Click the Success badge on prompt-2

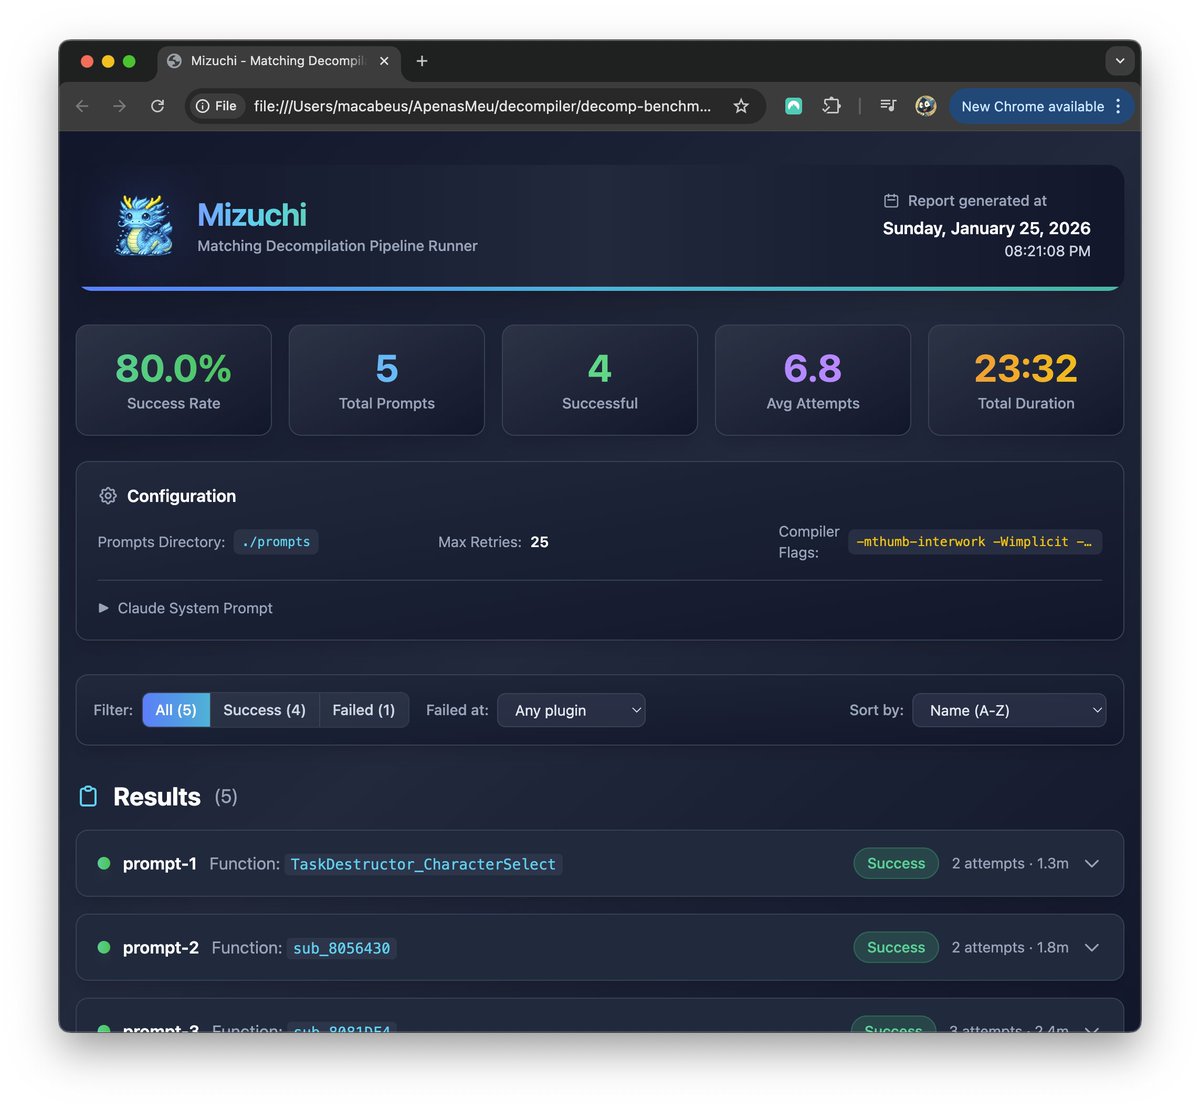(x=896, y=947)
